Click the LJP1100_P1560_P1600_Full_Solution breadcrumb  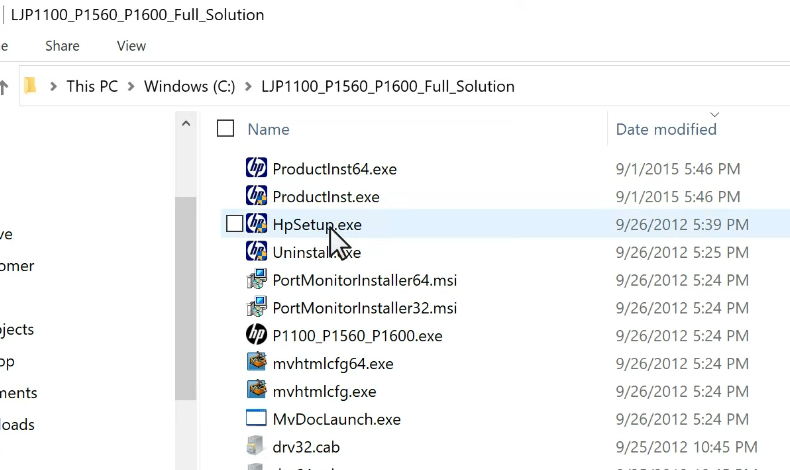[388, 86]
